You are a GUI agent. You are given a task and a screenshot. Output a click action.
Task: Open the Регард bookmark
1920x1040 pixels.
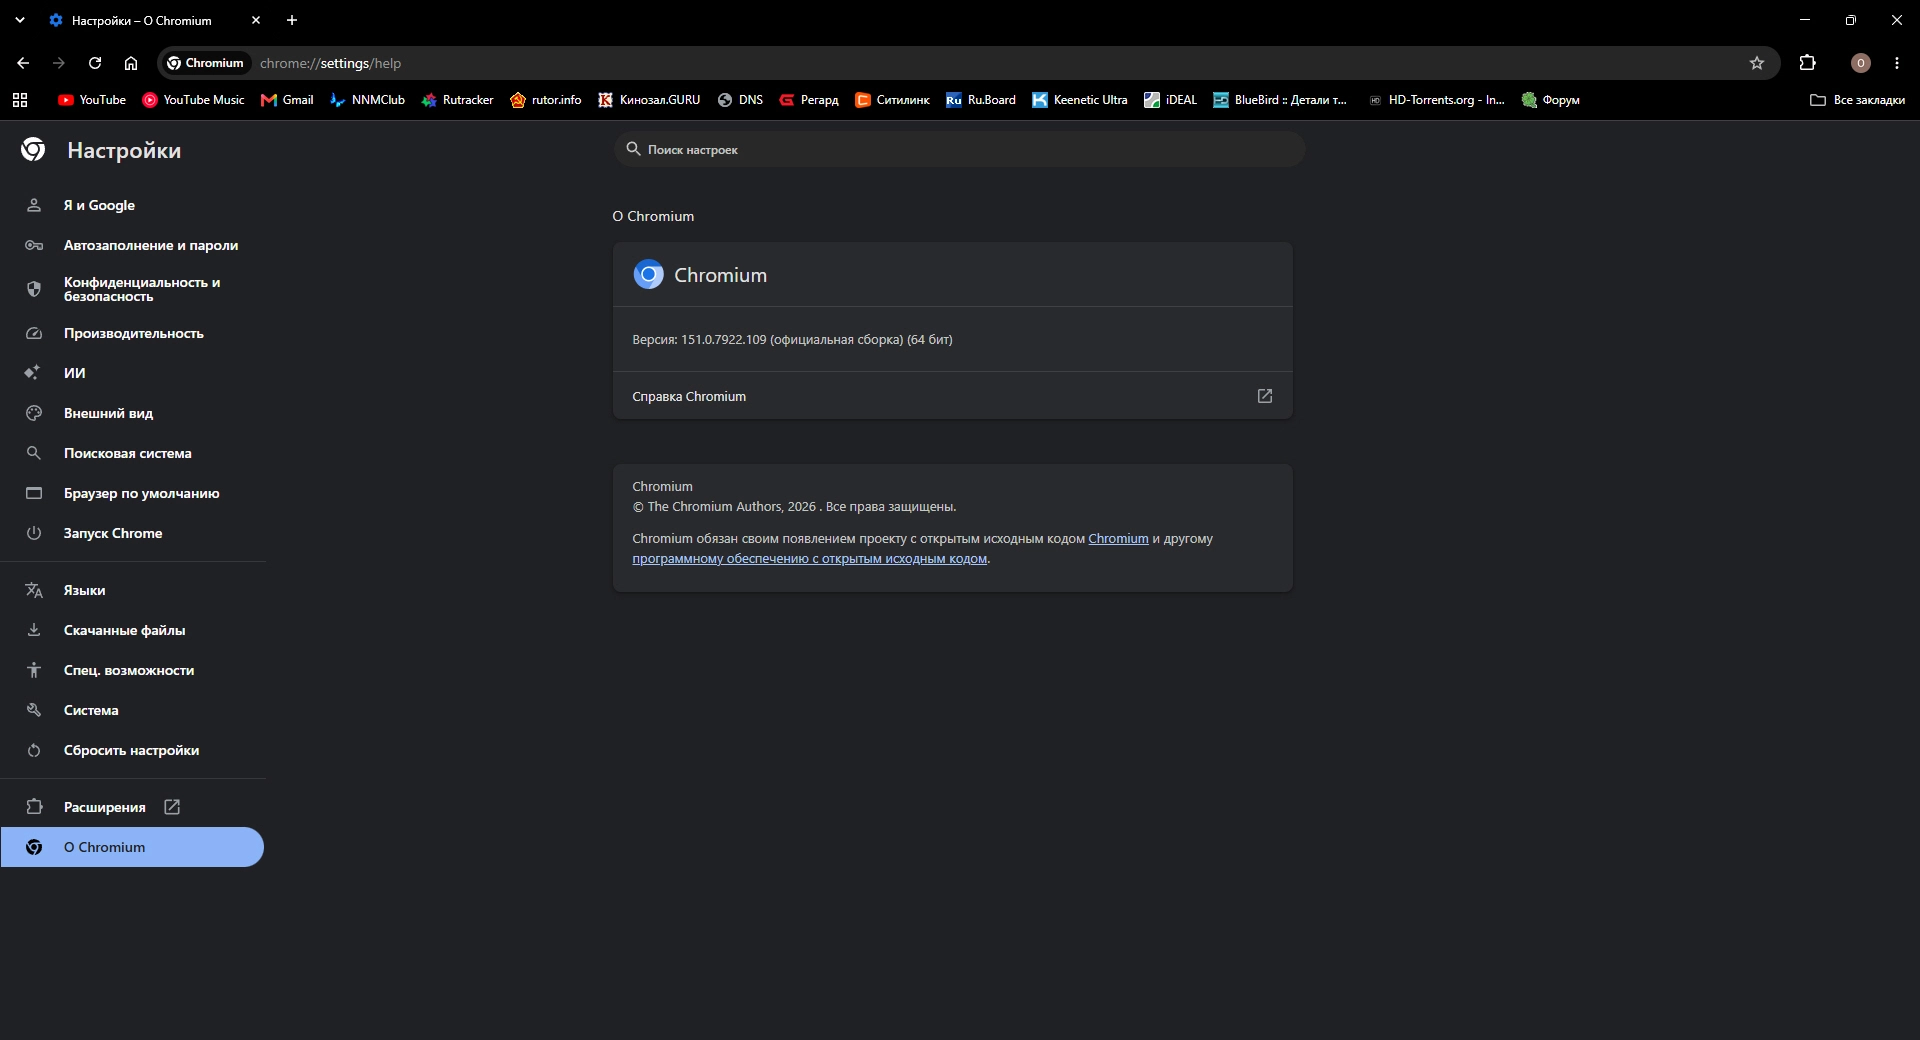tap(809, 100)
